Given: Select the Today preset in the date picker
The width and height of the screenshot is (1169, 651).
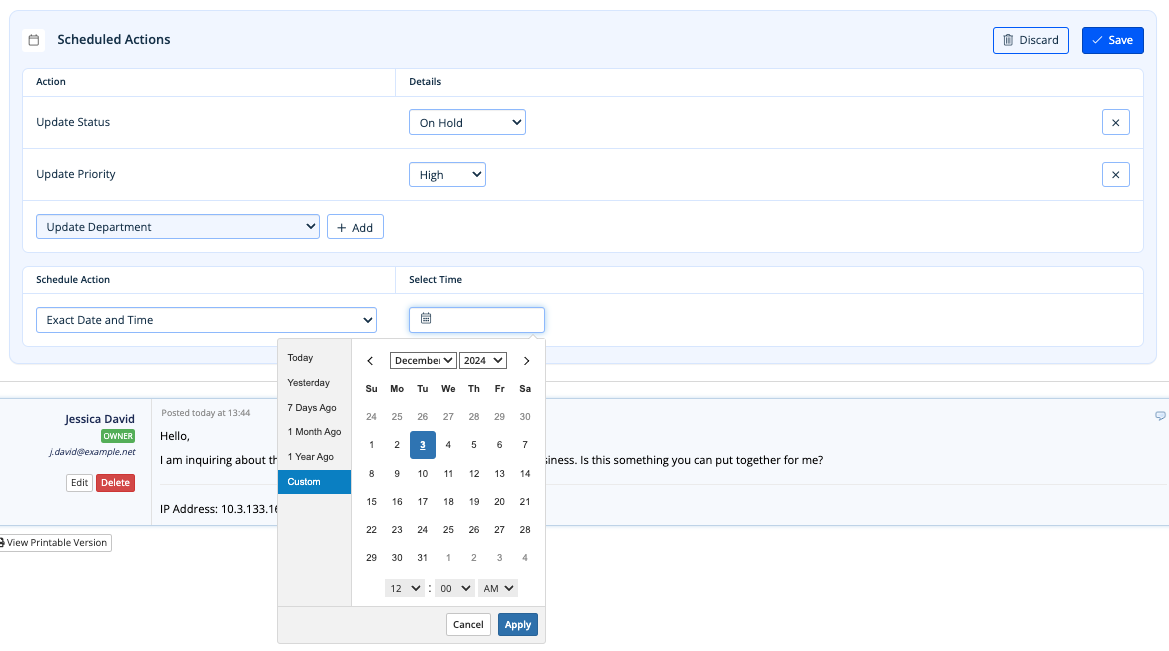Looking at the screenshot, I should point(300,357).
